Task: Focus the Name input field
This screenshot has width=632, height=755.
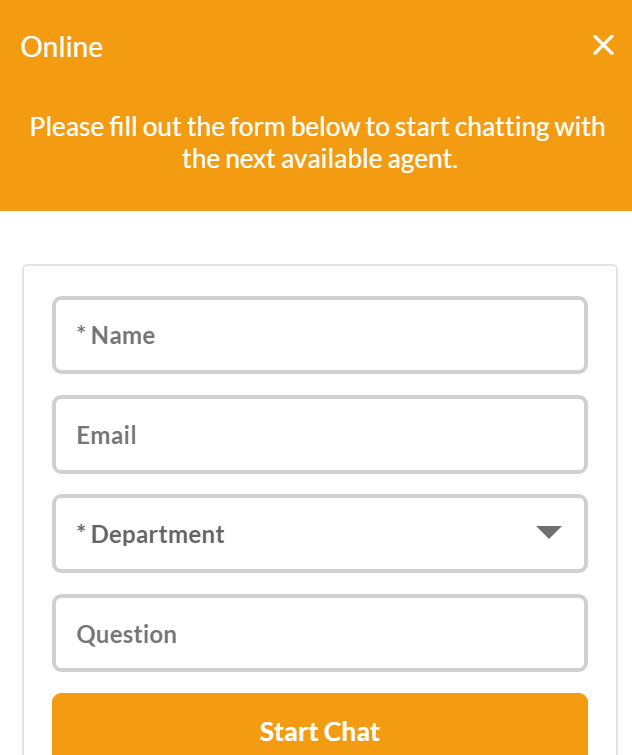Action: [320, 335]
